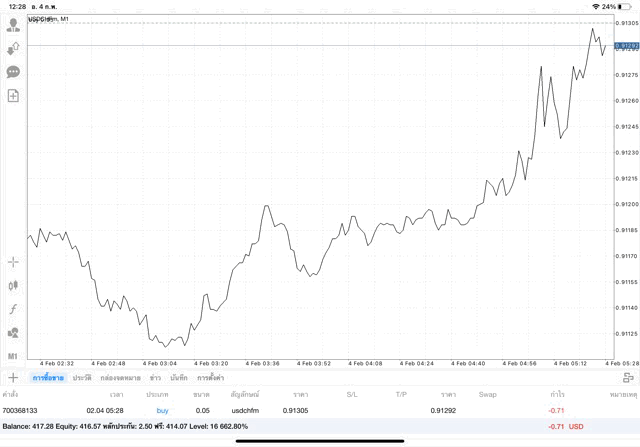The height and width of the screenshot is (447, 640).
Task: Select the buy order 700368133 row
Action: [300, 411]
